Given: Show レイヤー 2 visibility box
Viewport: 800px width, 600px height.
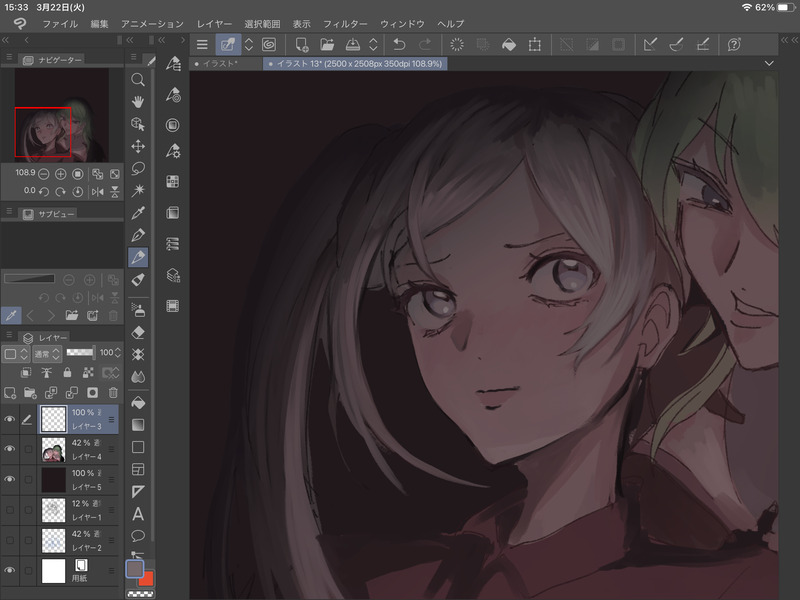Looking at the screenshot, I should pyautogui.click(x=9, y=540).
